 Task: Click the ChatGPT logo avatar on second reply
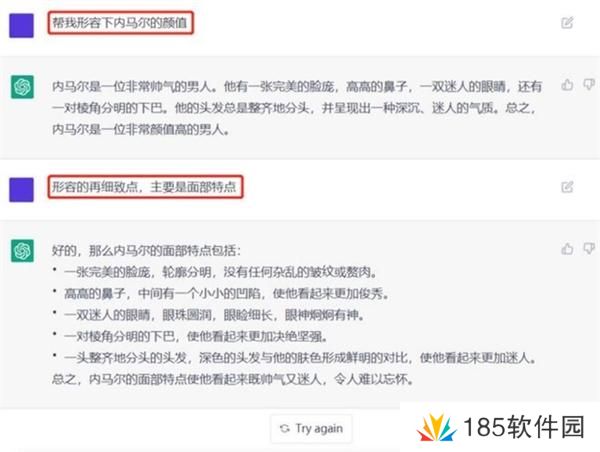22,251
